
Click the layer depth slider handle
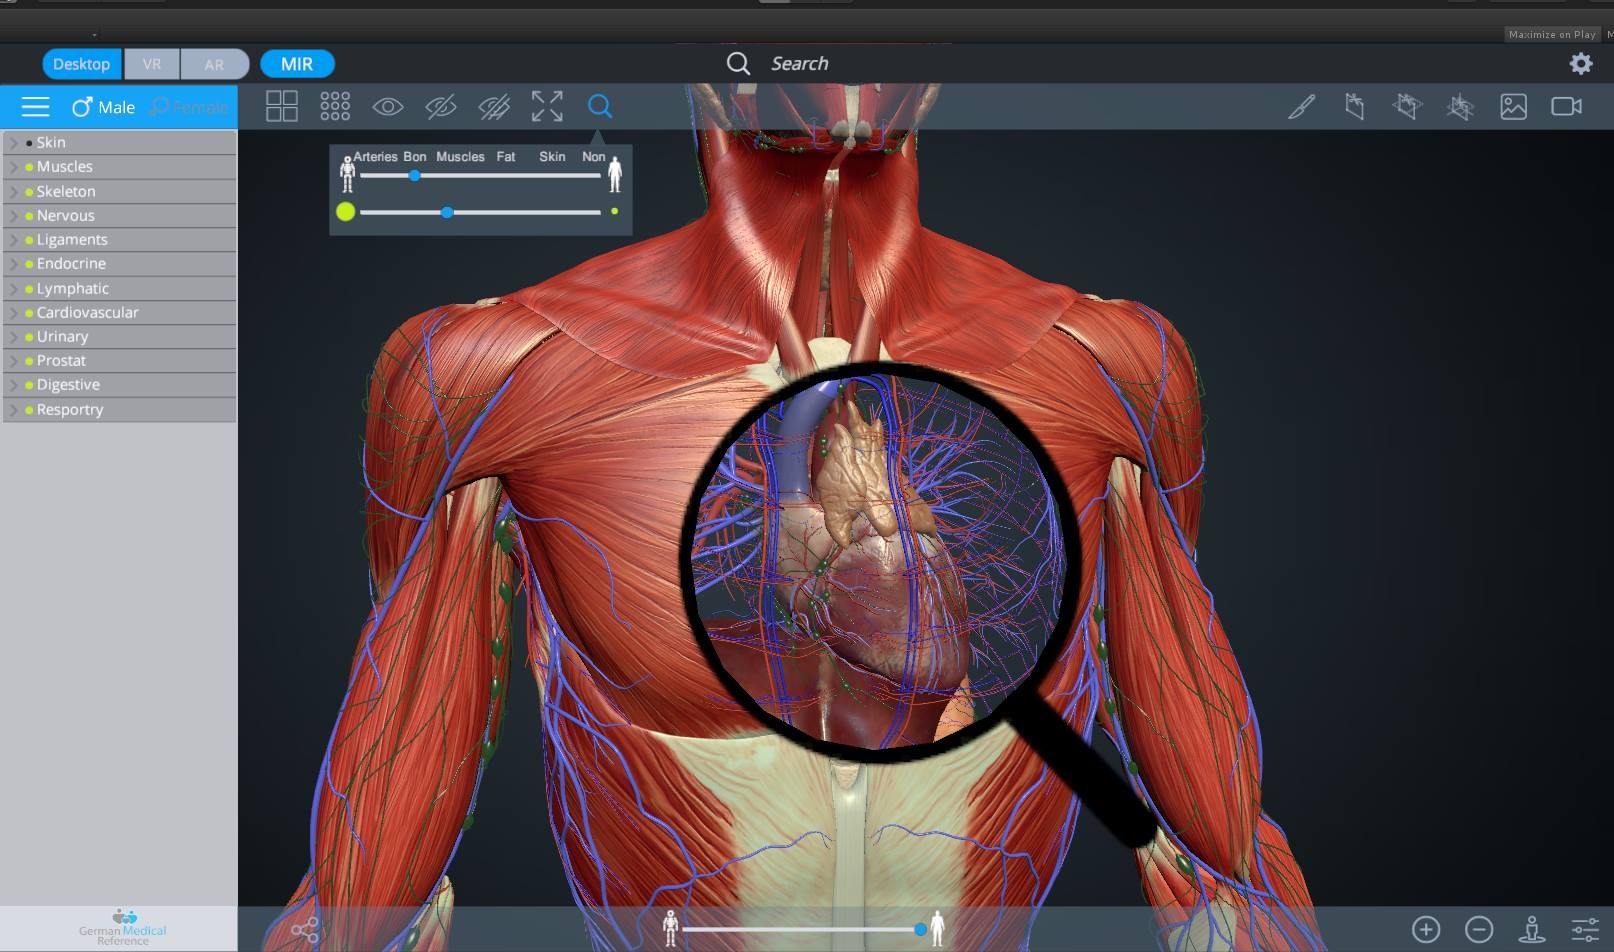click(x=414, y=176)
